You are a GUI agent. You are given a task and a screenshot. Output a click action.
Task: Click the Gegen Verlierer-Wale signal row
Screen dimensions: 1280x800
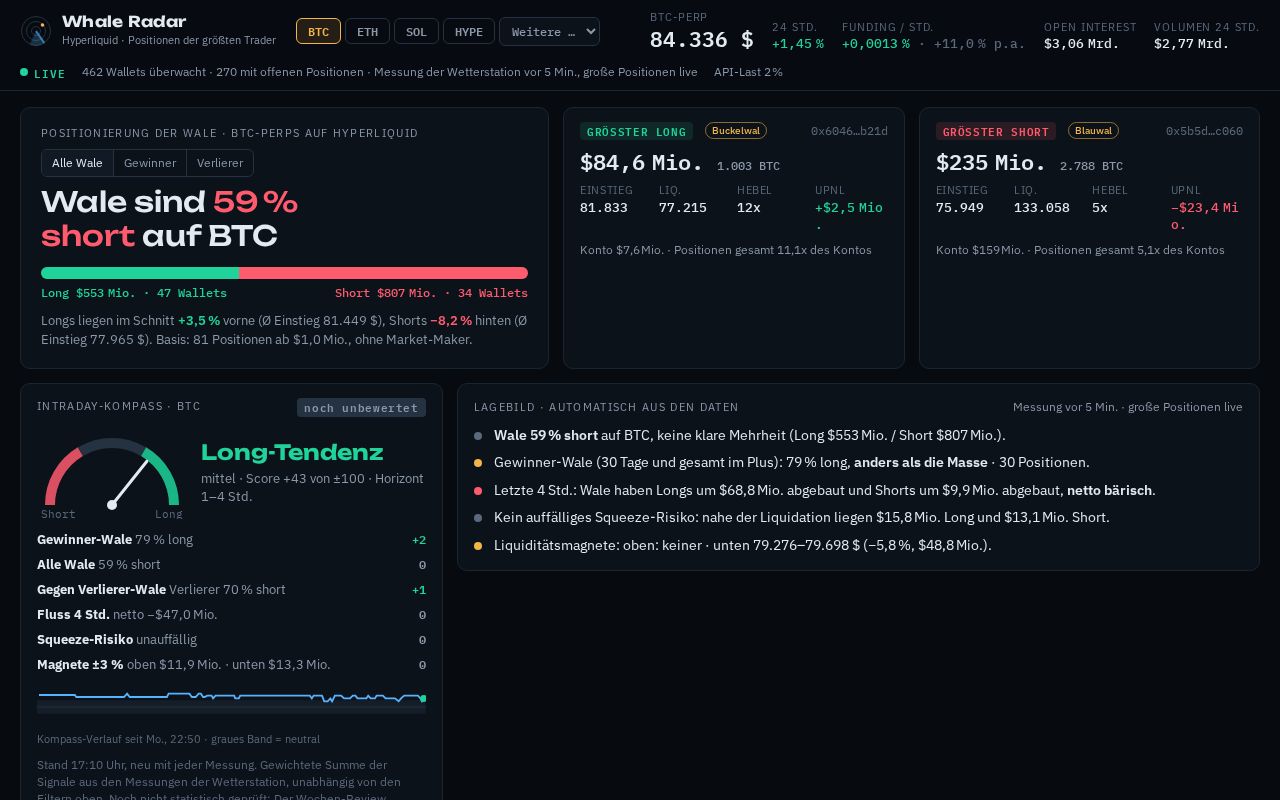coord(231,590)
